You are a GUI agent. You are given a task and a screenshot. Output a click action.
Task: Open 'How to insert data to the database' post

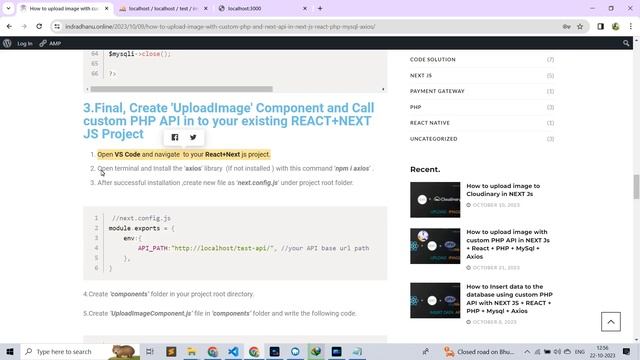[x=509, y=299]
